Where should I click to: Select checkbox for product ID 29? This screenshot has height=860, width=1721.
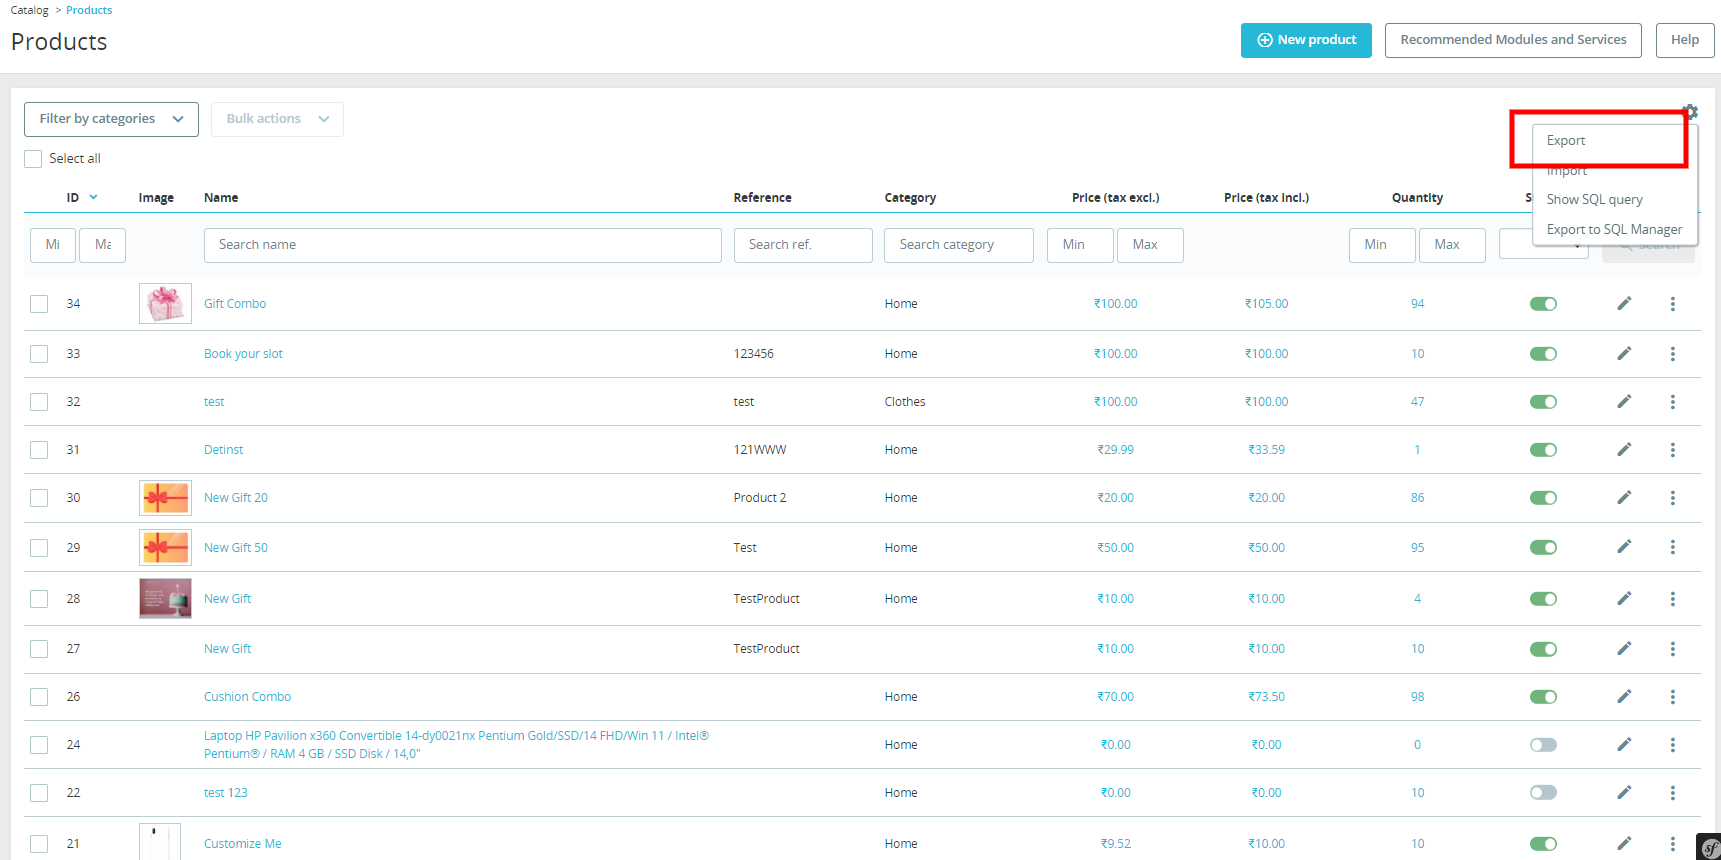pos(39,548)
